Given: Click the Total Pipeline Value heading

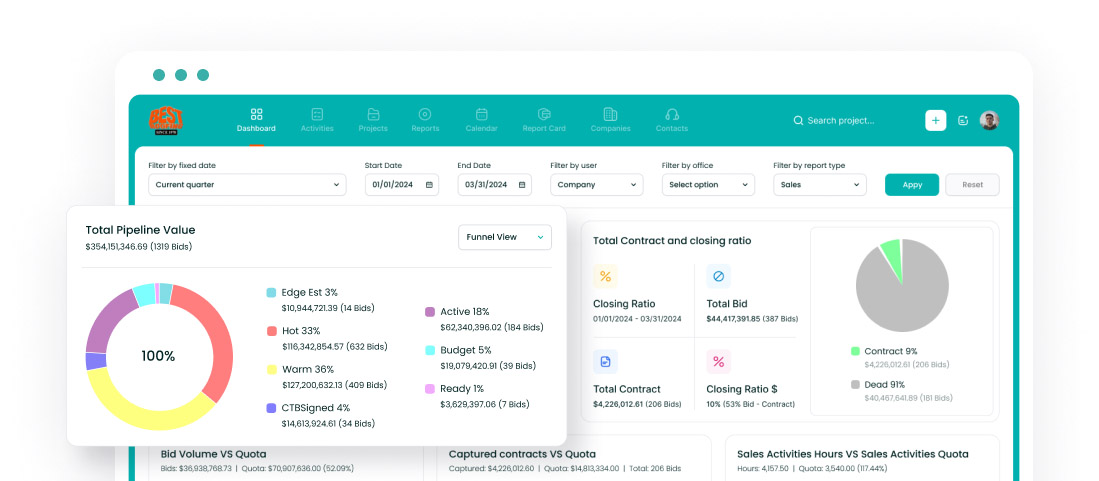Looking at the screenshot, I should point(140,230).
